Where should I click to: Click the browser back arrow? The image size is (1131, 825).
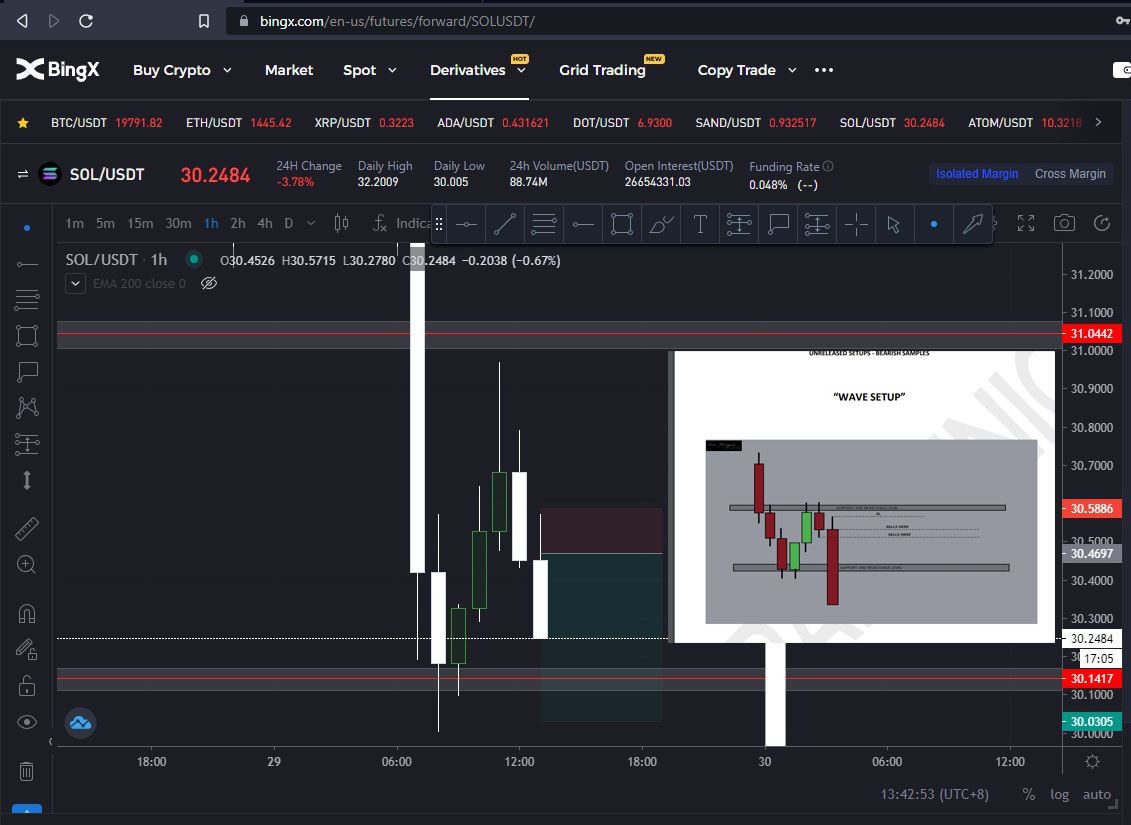click(x=22, y=21)
